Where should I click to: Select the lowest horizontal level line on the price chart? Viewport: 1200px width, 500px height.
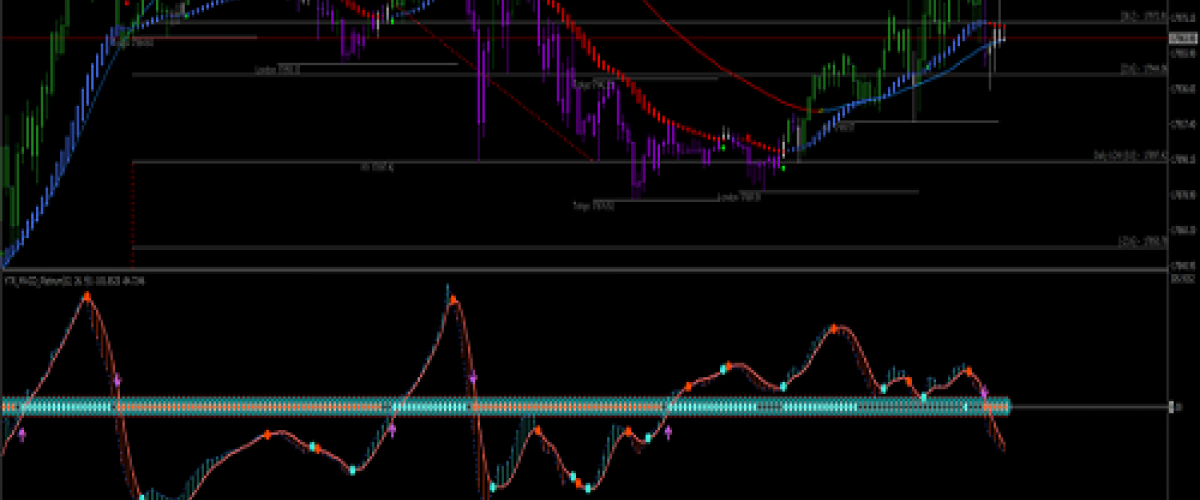point(600,247)
